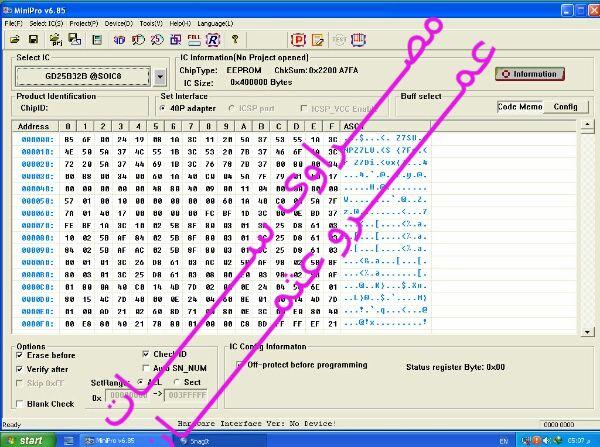Click the Open file toolbar icon

(14, 39)
